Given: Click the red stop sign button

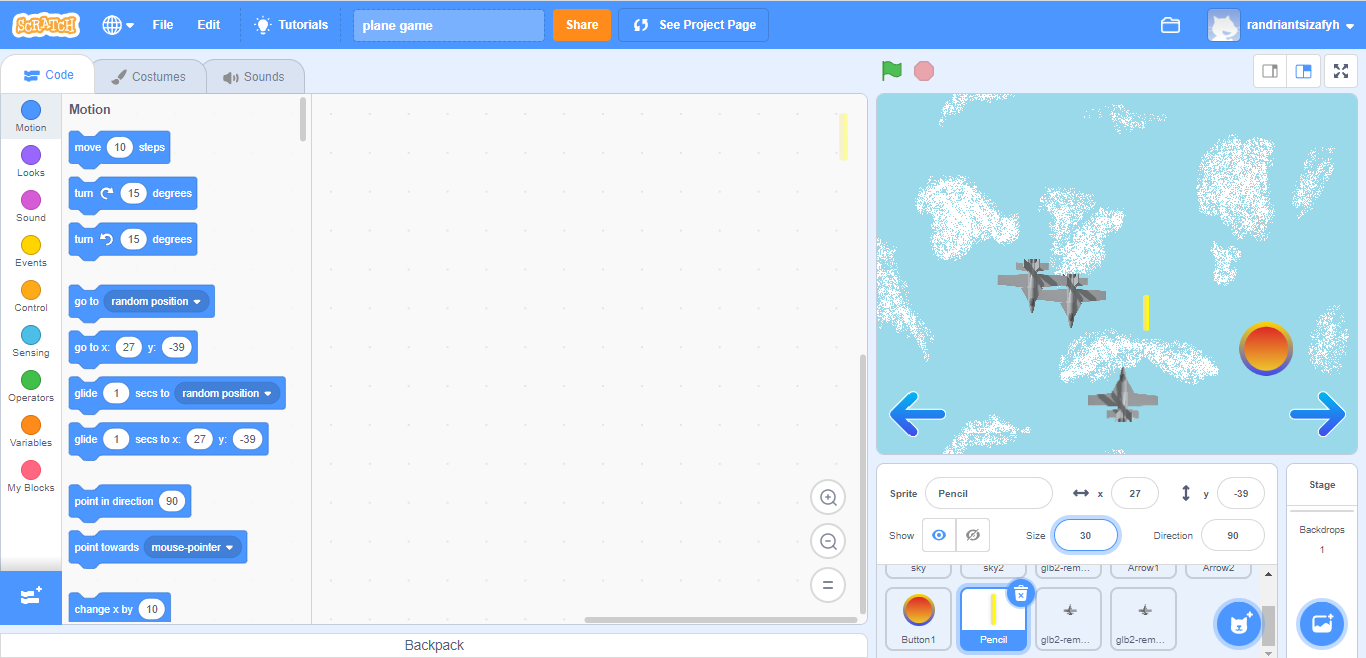Looking at the screenshot, I should [x=924, y=71].
